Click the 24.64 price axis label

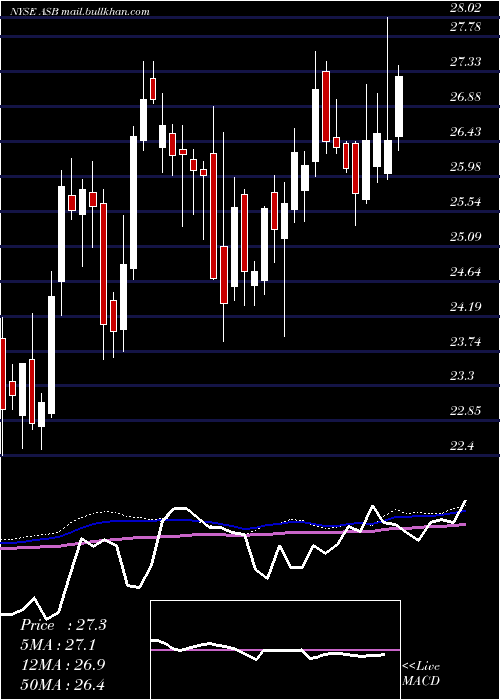coord(465,272)
